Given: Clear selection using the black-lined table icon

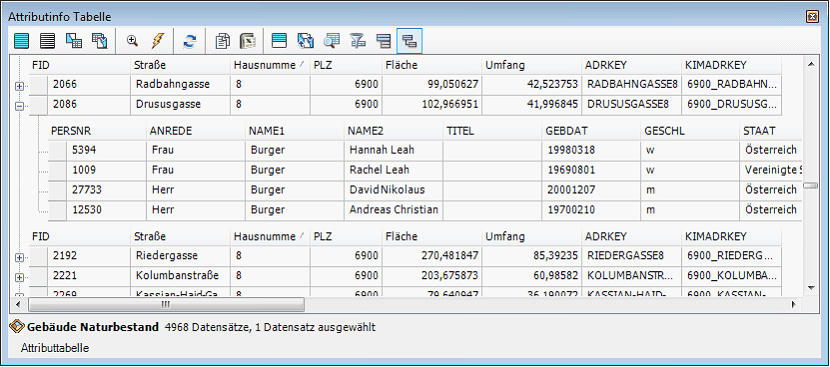Looking at the screenshot, I should coord(48,41).
